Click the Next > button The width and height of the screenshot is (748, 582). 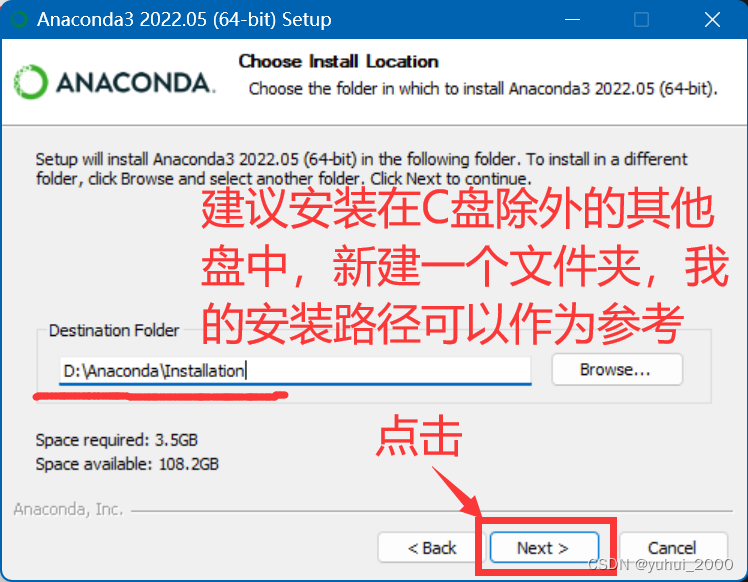(544, 548)
